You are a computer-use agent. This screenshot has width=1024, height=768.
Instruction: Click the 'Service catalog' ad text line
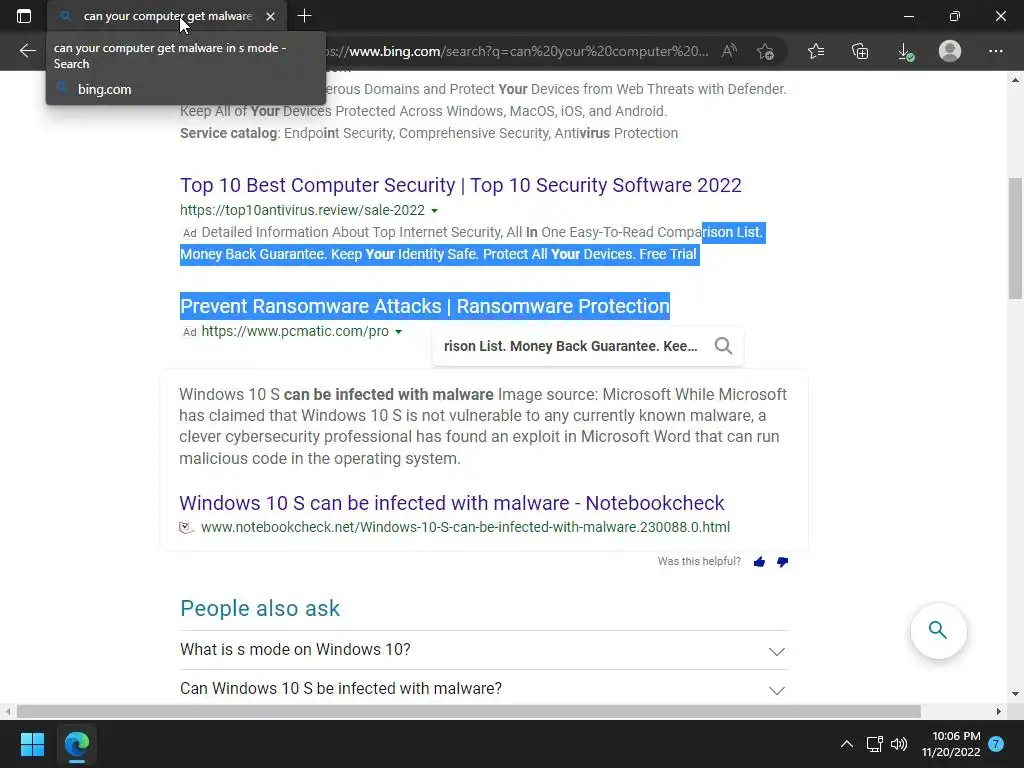[x=429, y=133]
